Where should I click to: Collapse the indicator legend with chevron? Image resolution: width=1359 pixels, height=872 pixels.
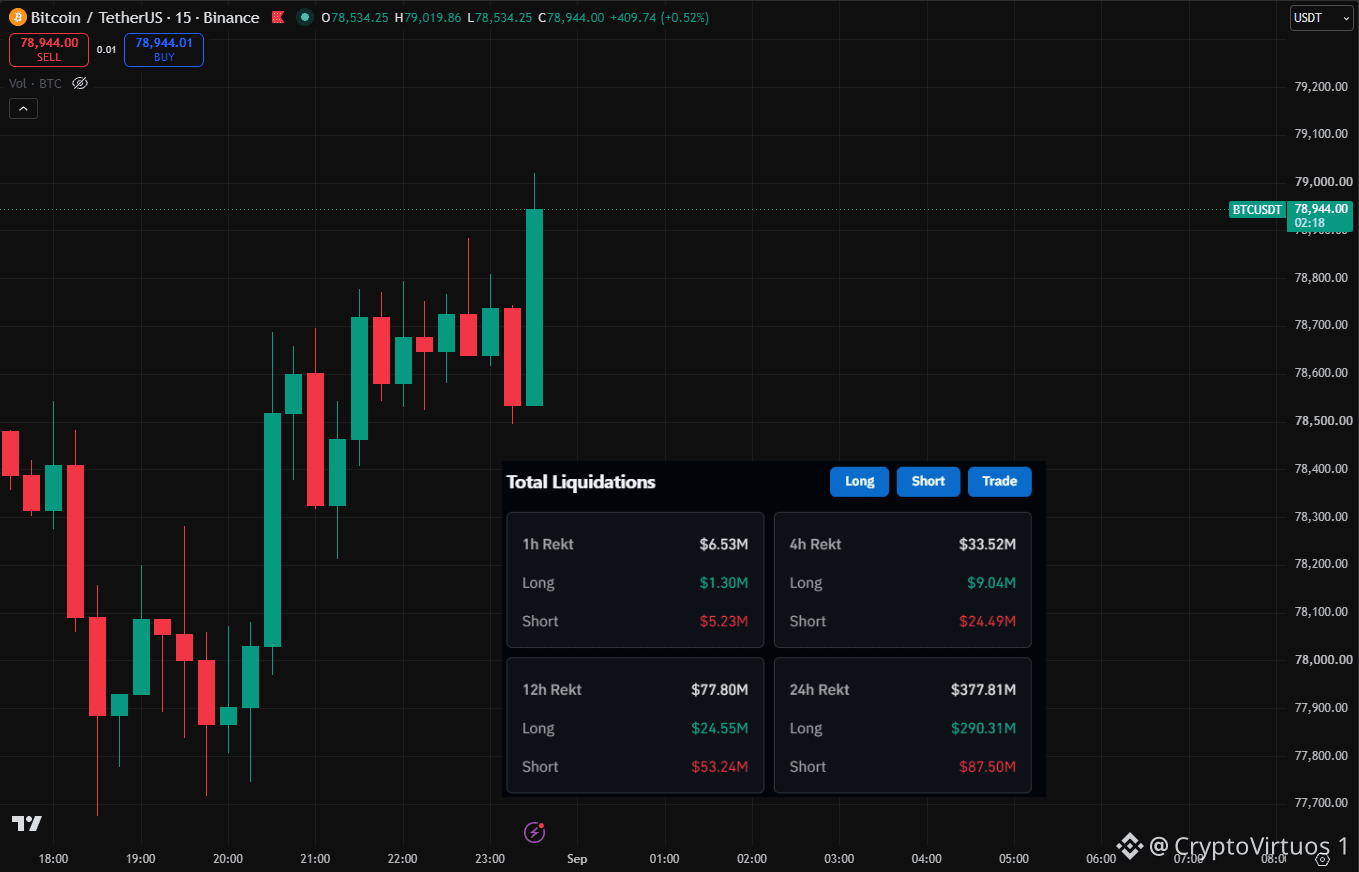[x=23, y=109]
